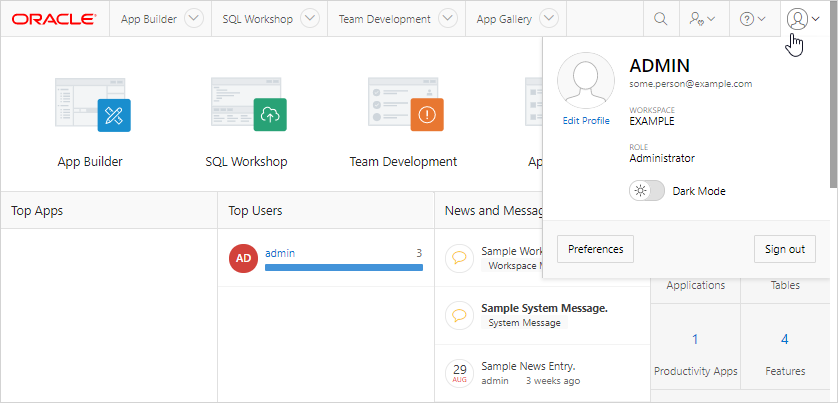Click the red AD user badge
The image size is (838, 403).
(x=244, y=258)
